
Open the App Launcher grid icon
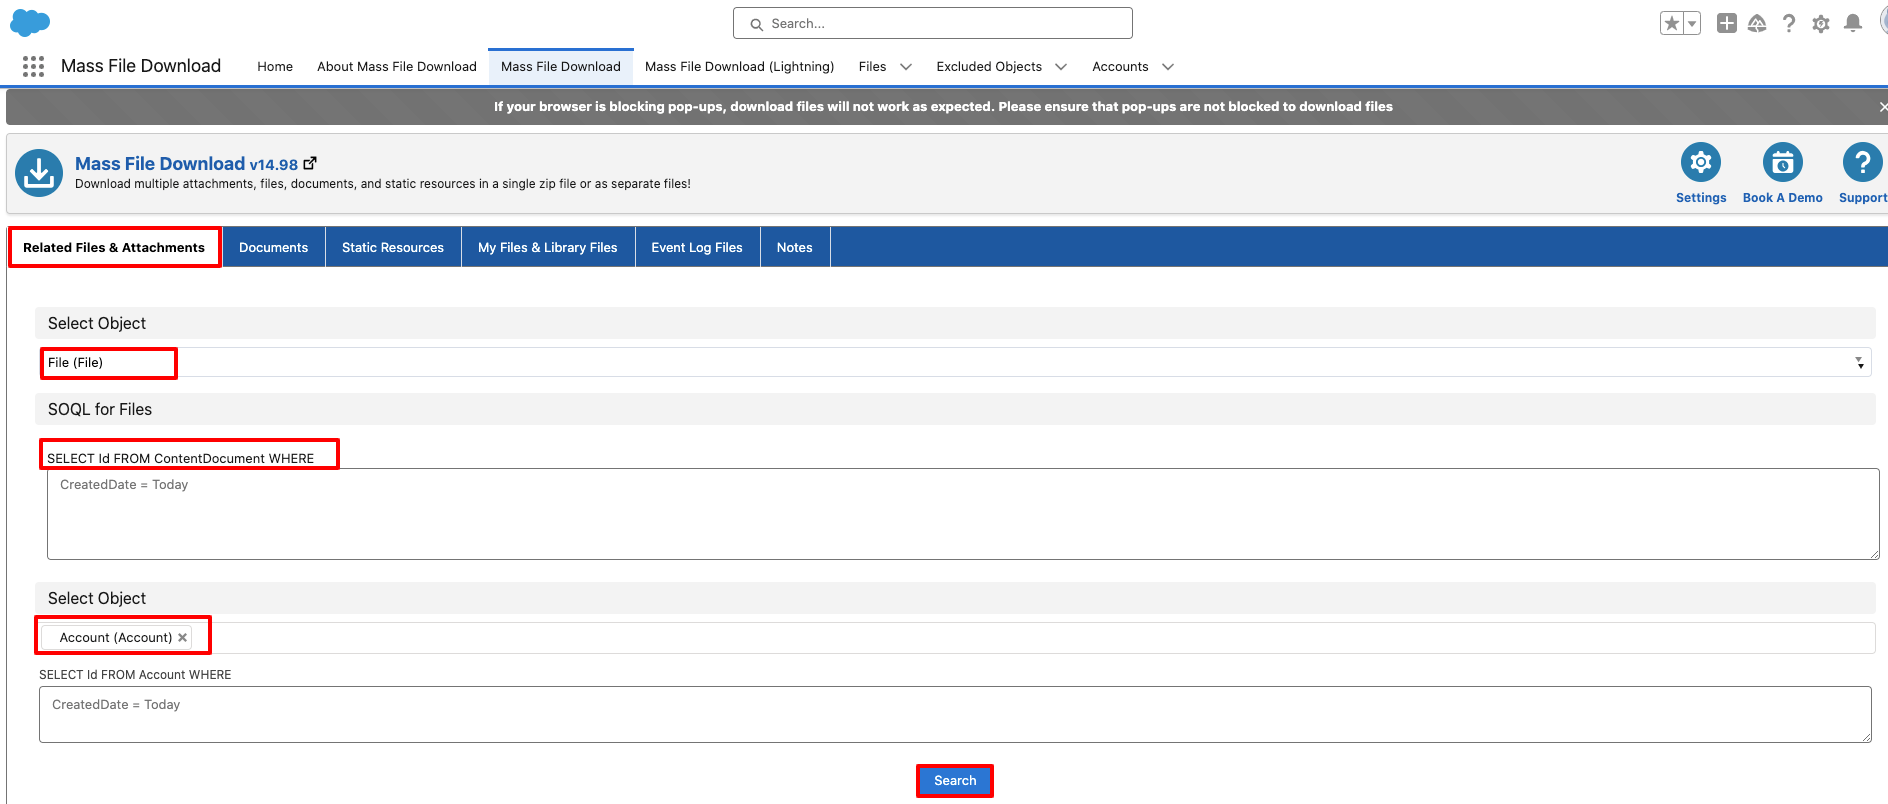point(33,66)
